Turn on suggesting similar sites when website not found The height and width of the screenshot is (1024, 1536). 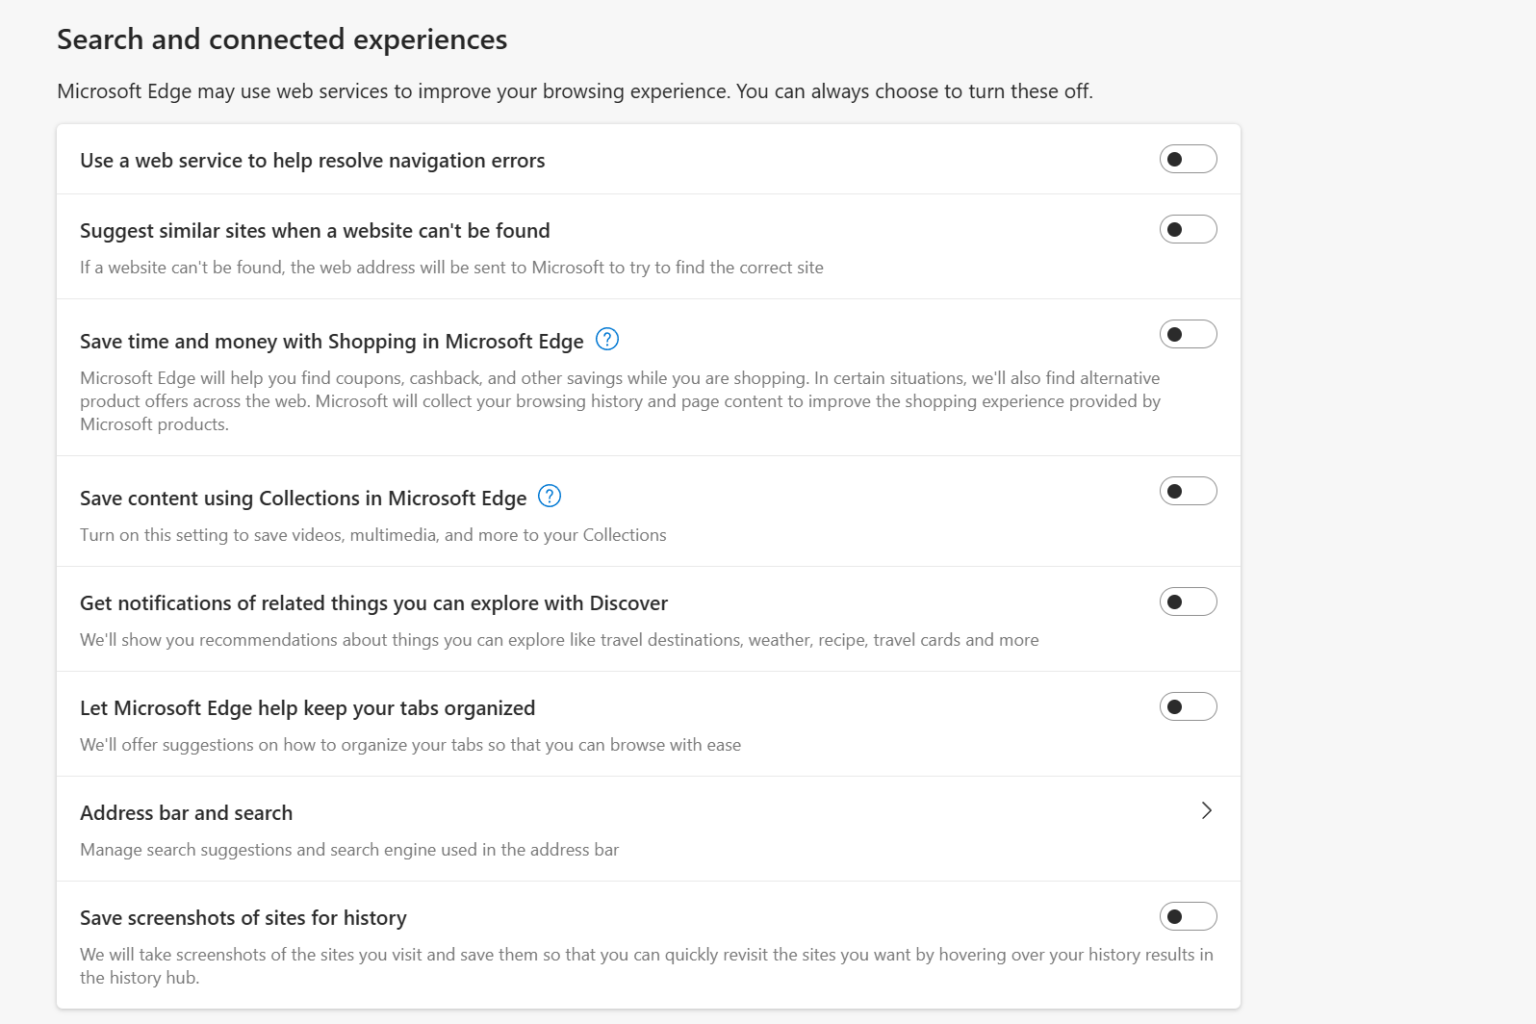click(1188, 229)
